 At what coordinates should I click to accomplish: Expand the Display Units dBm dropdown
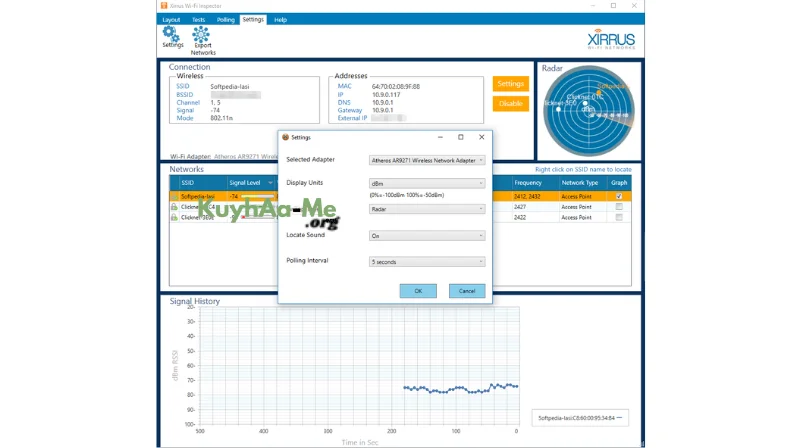click(x=427, y=183)
